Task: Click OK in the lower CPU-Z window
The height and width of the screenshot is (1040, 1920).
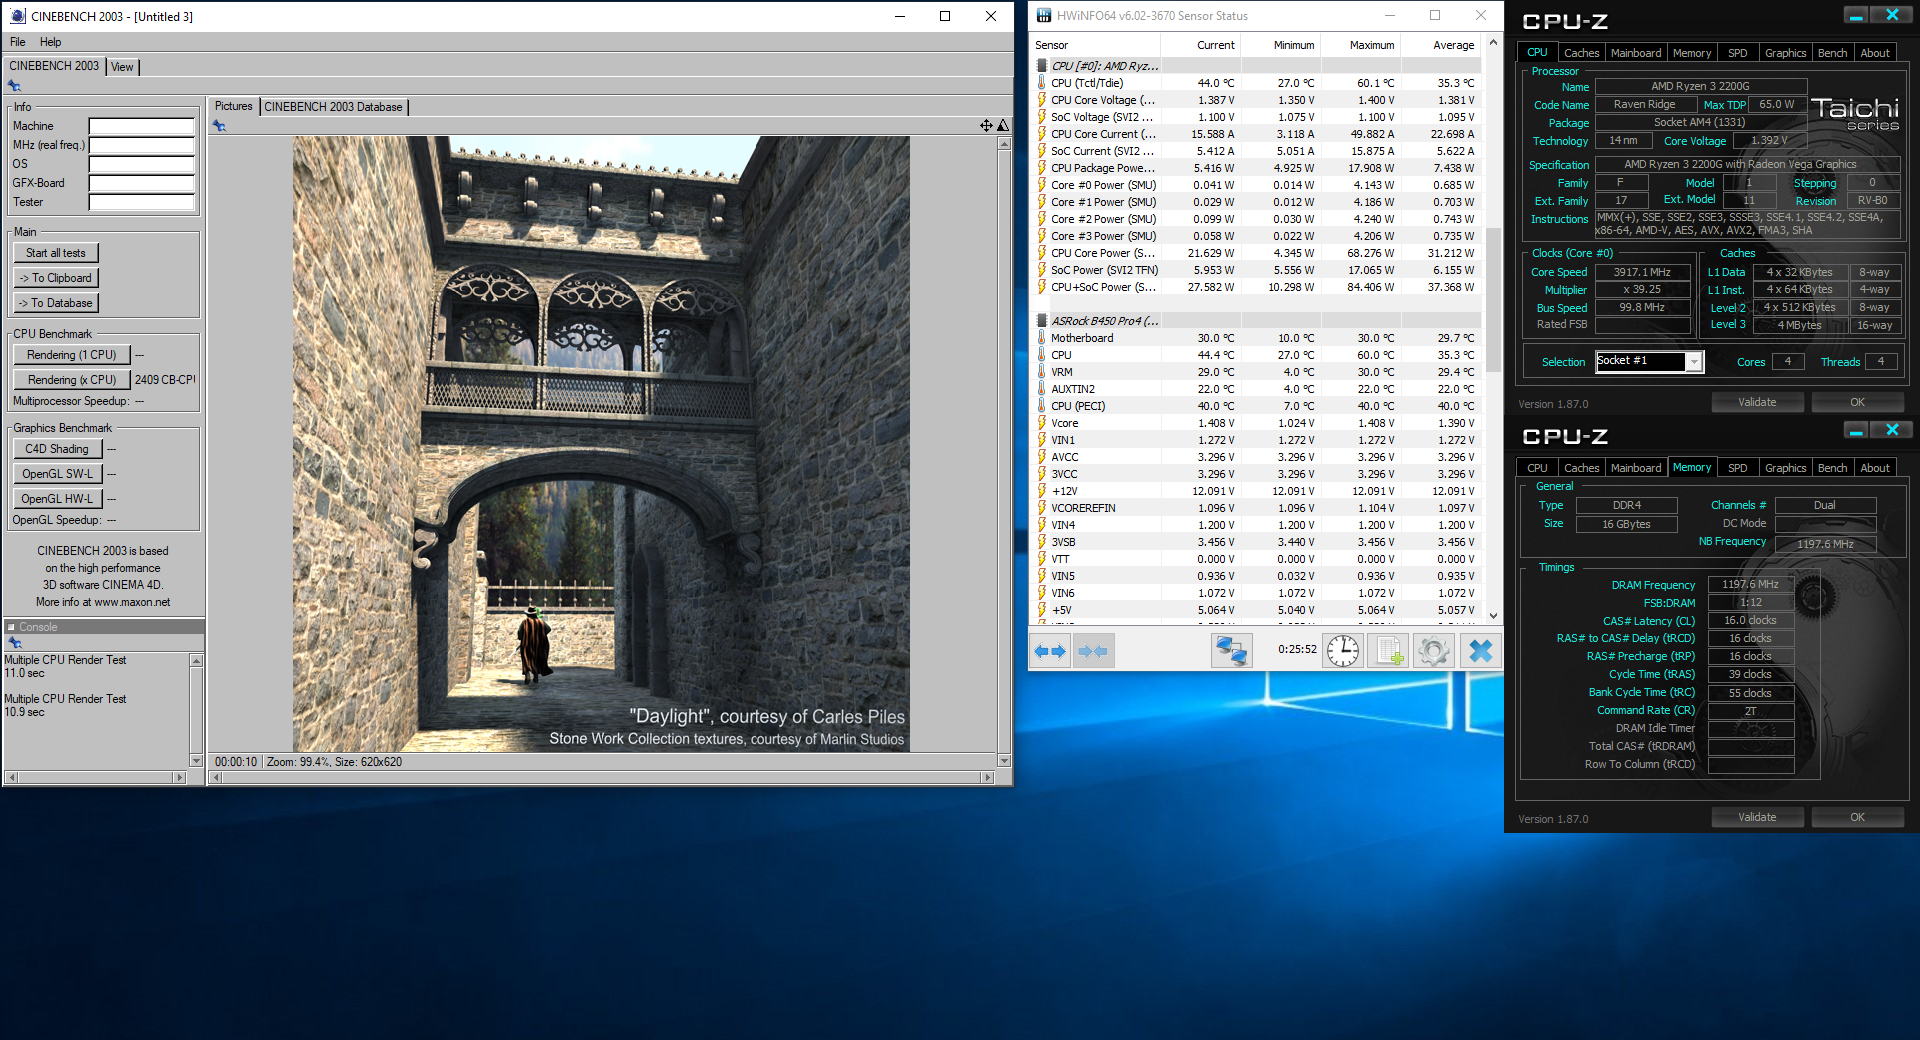Action: tap(1857, 817)
